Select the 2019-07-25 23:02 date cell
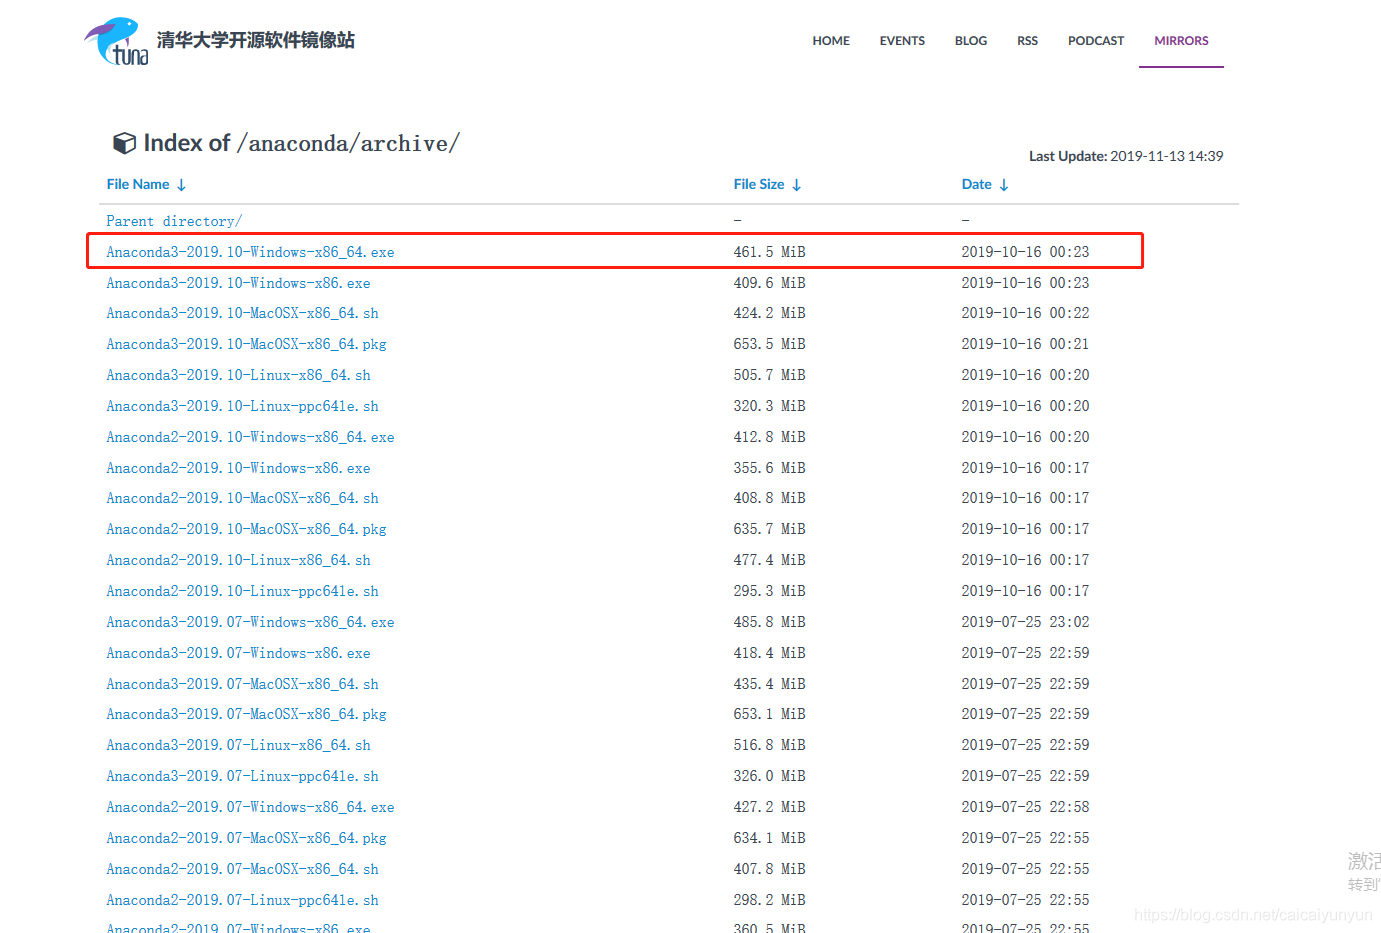The image size is (1381, 933). [1025, 622]
